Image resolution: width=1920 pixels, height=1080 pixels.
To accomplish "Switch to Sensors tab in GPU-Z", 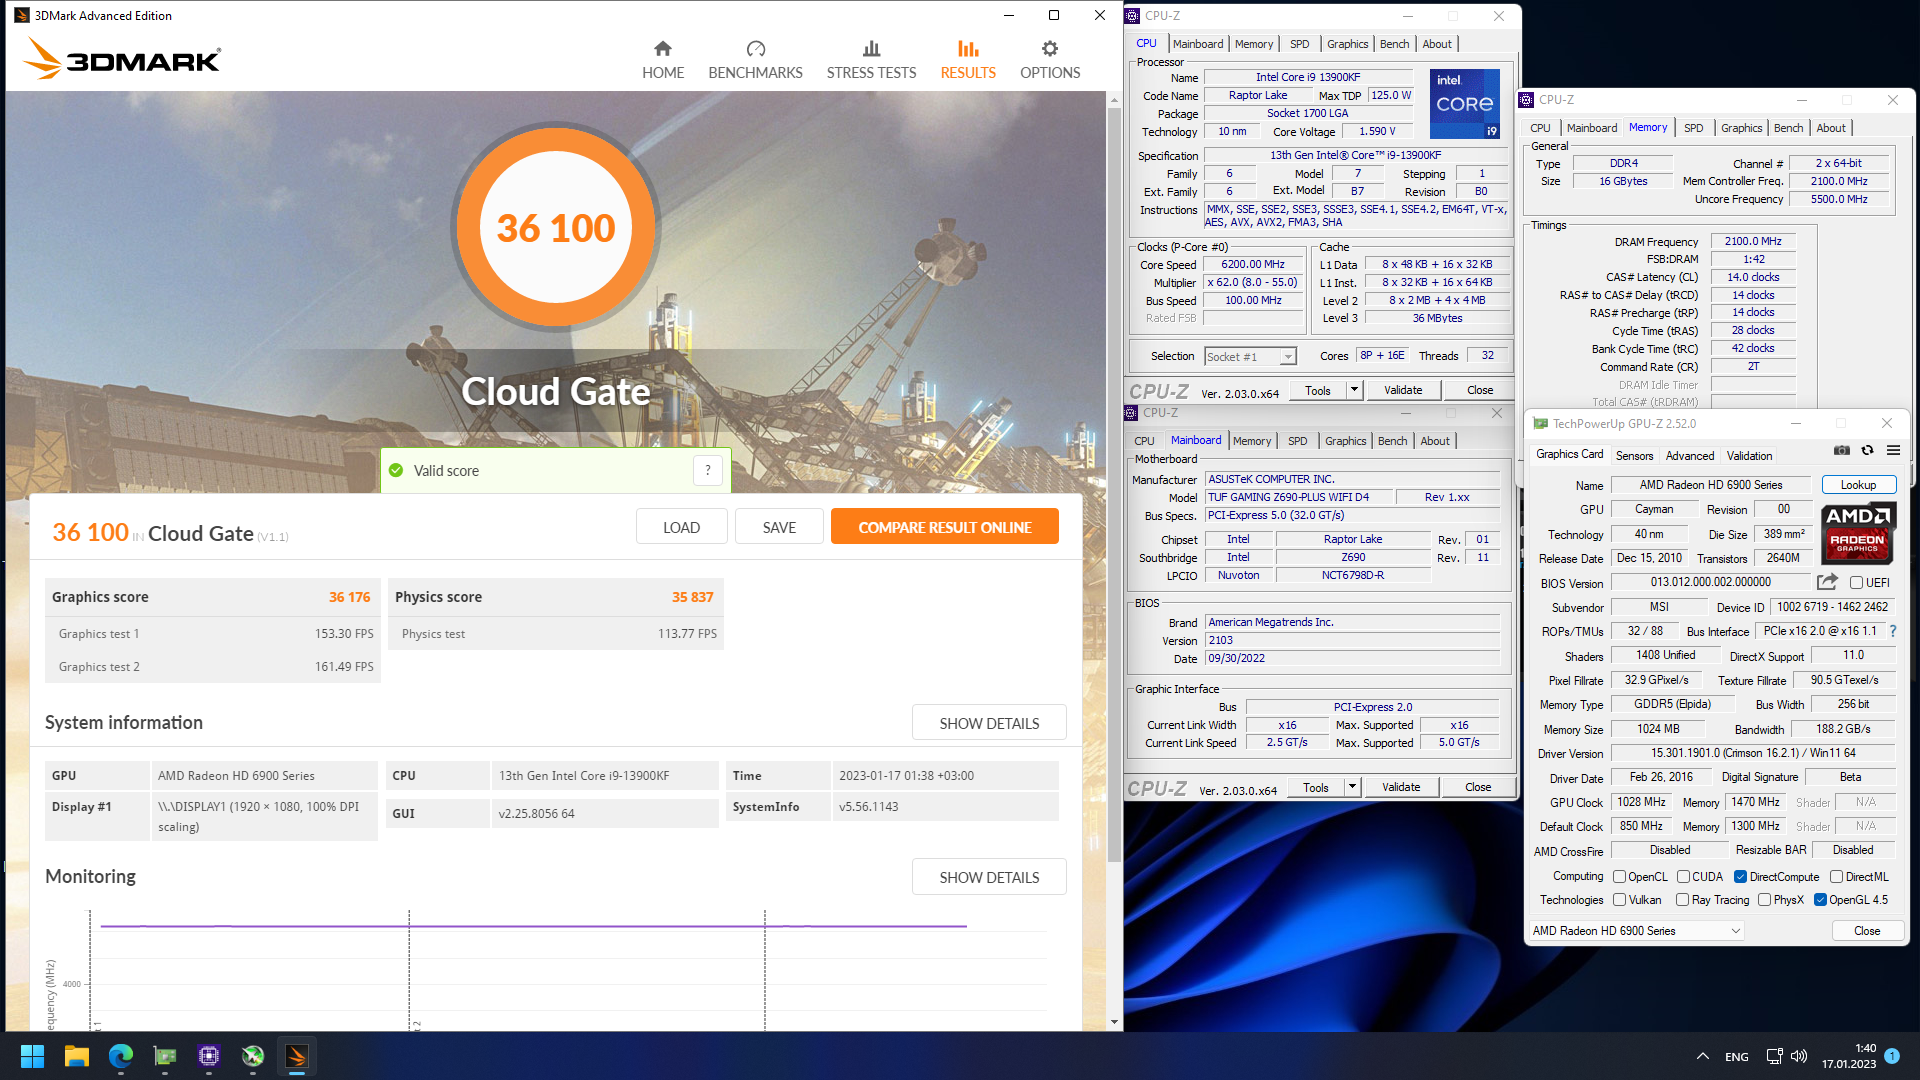I will click(1634, 456).
